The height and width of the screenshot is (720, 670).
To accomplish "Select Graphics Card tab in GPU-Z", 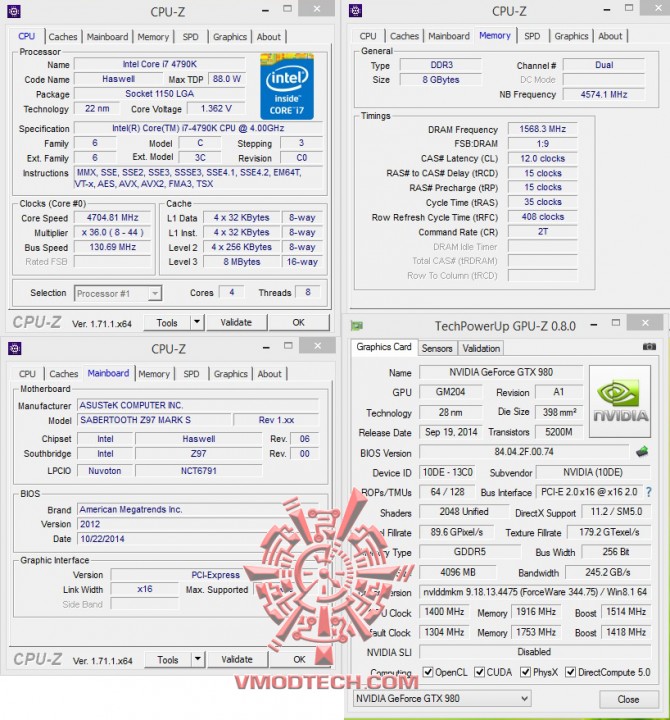I will click(384, 347).
